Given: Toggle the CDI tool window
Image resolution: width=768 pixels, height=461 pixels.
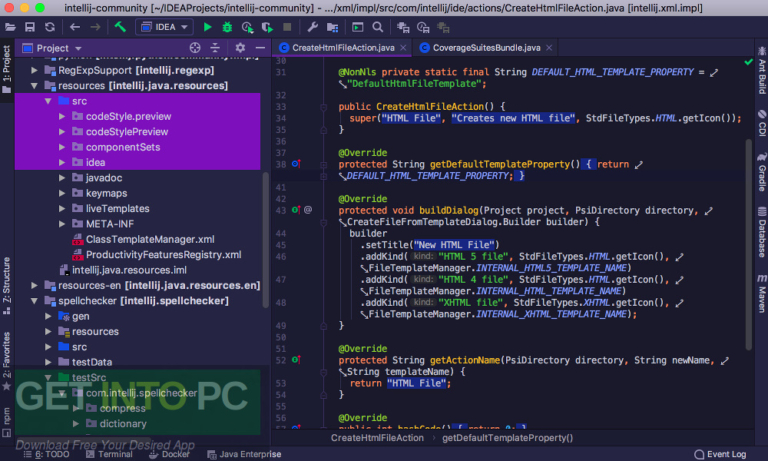Looking at the screenshot, I should [x=762, y=122].
